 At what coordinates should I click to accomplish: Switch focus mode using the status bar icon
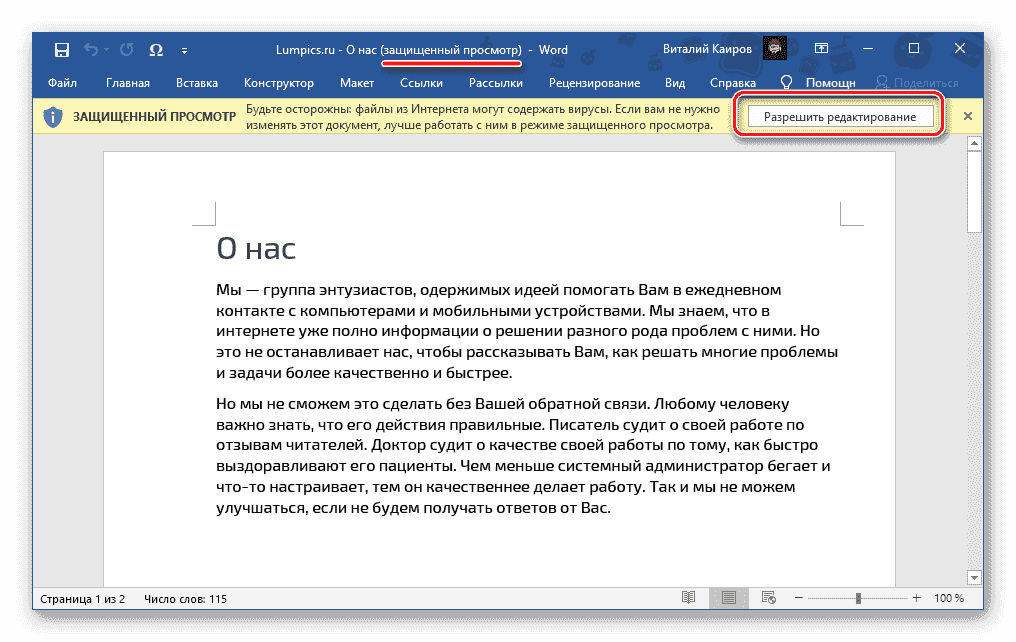768,598
